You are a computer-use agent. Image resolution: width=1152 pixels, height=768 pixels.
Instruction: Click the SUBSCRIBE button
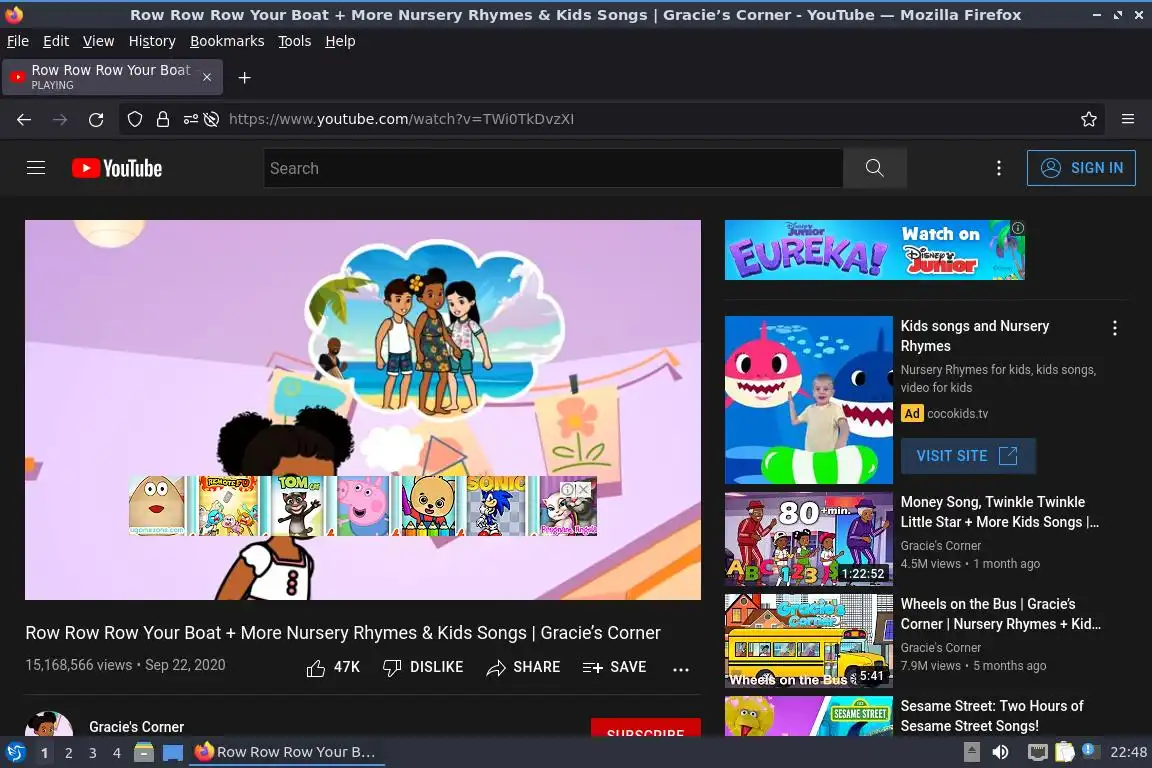646,728
